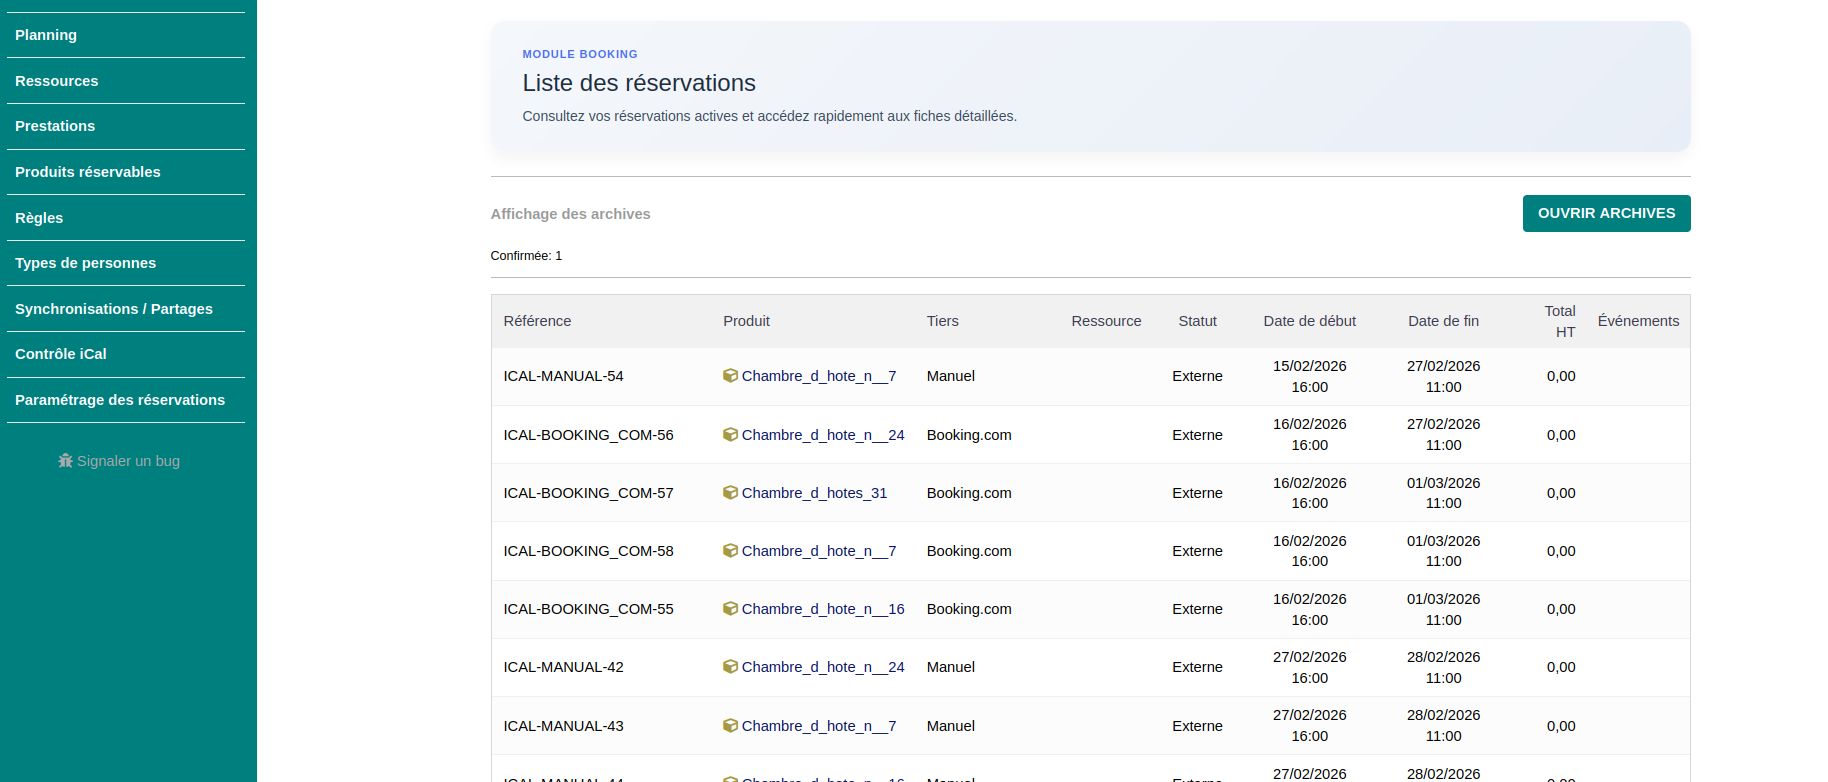Open Chambre_d_hotes_31 product link
The image size is (1828, 782).
[814, 493]
